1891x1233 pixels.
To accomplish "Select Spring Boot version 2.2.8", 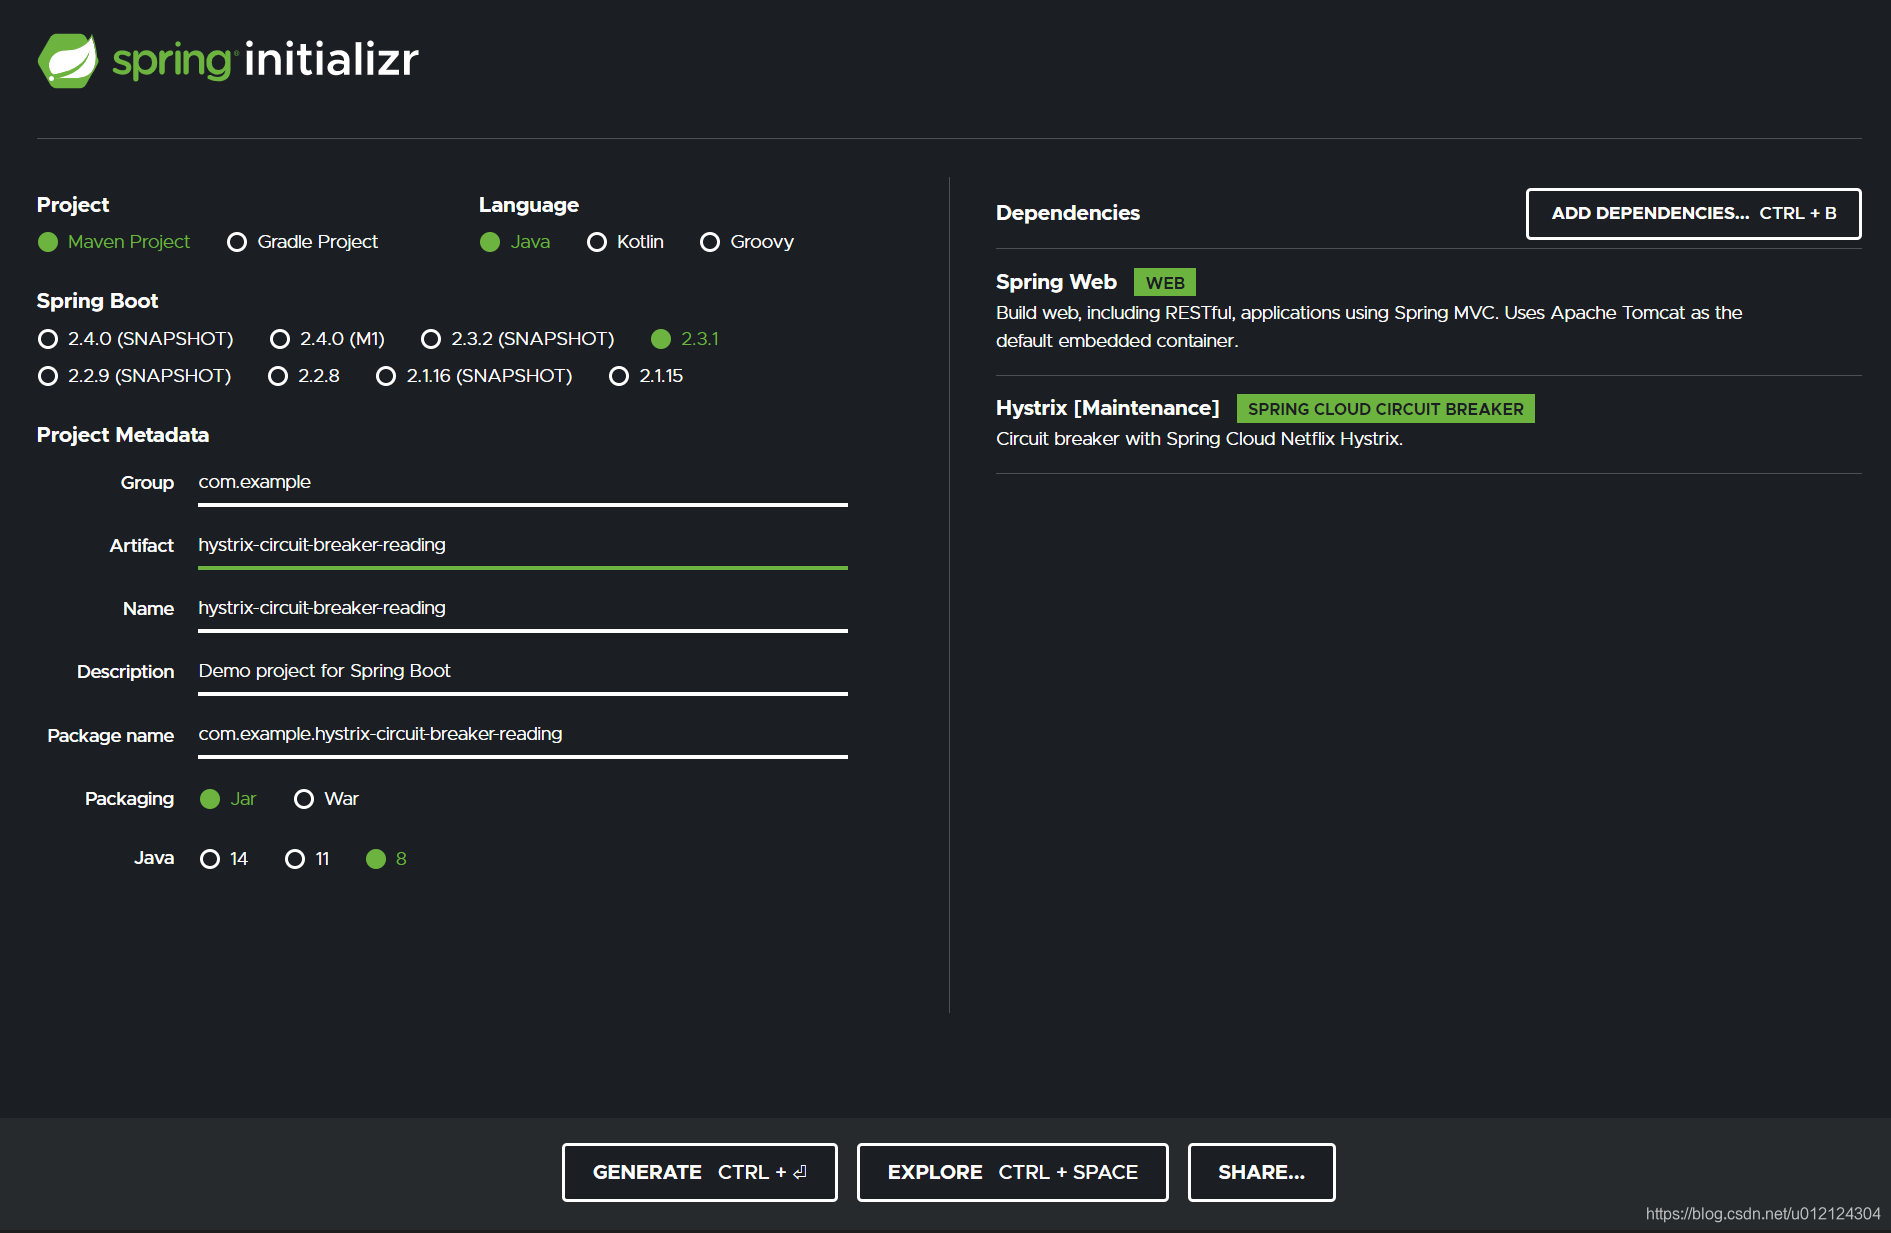I will (x=304, y=376).
